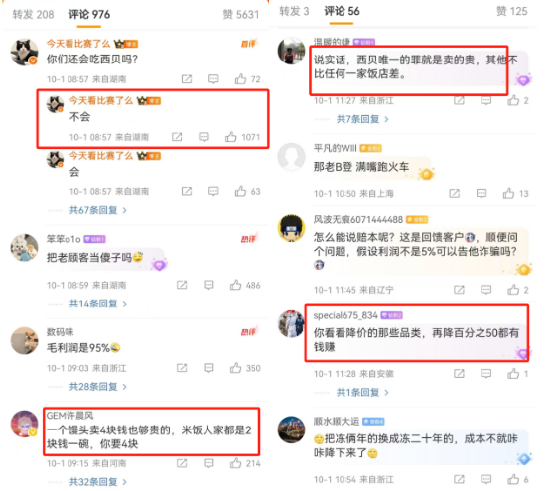
Task: Share the special675_834 comment
Action: pyautogui.click(x=459, y=374)
